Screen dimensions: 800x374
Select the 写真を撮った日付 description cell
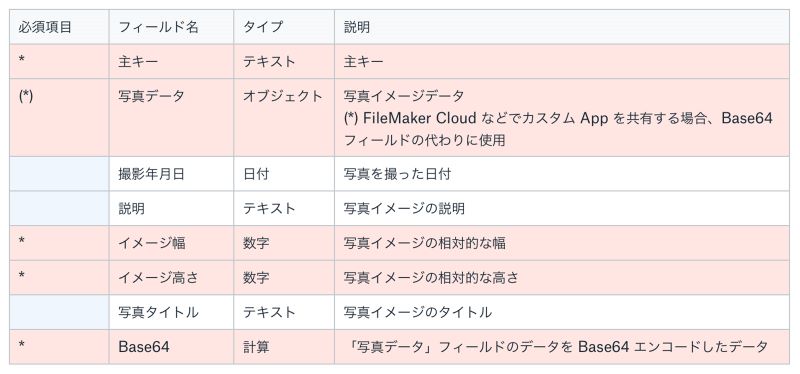click(x=562, y=173)
